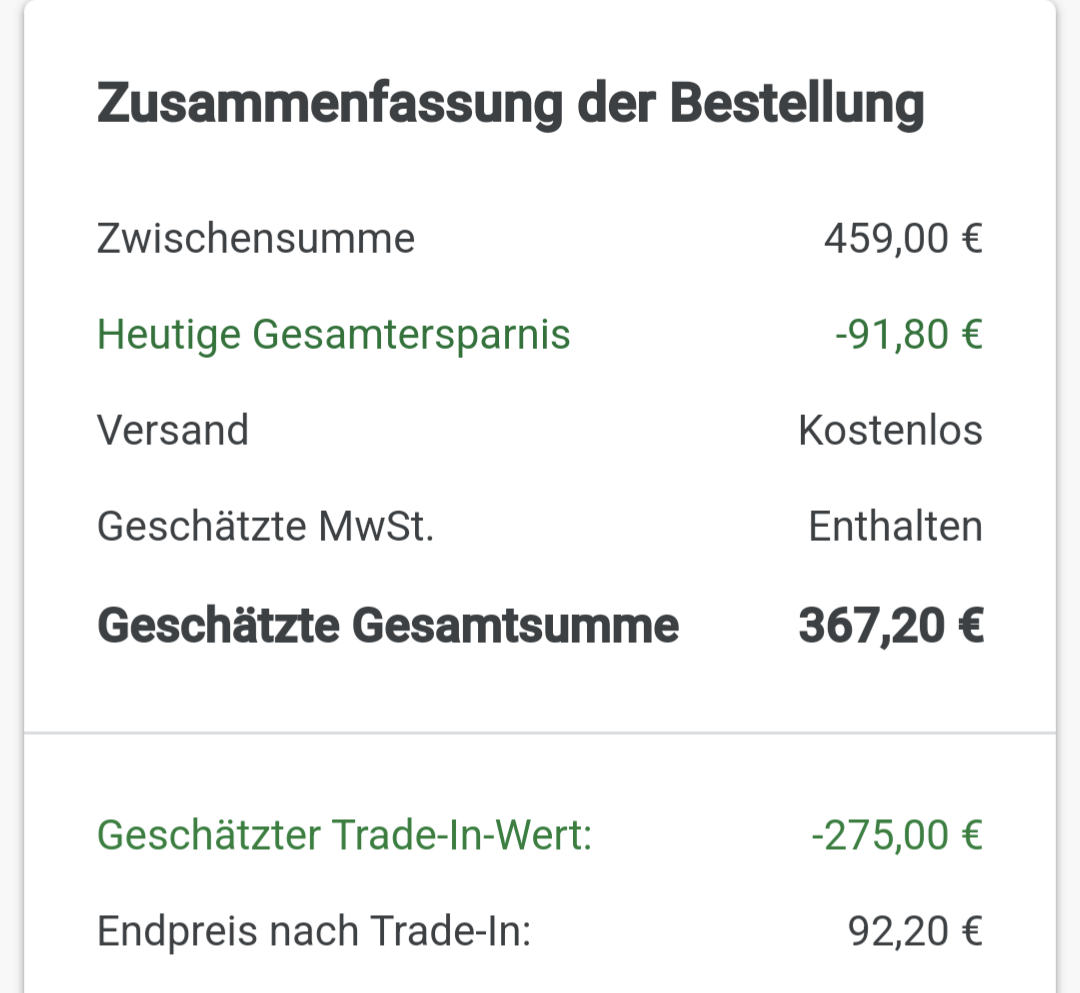
Task: Click the Enthalten tax value
Action: pos(895,526)
